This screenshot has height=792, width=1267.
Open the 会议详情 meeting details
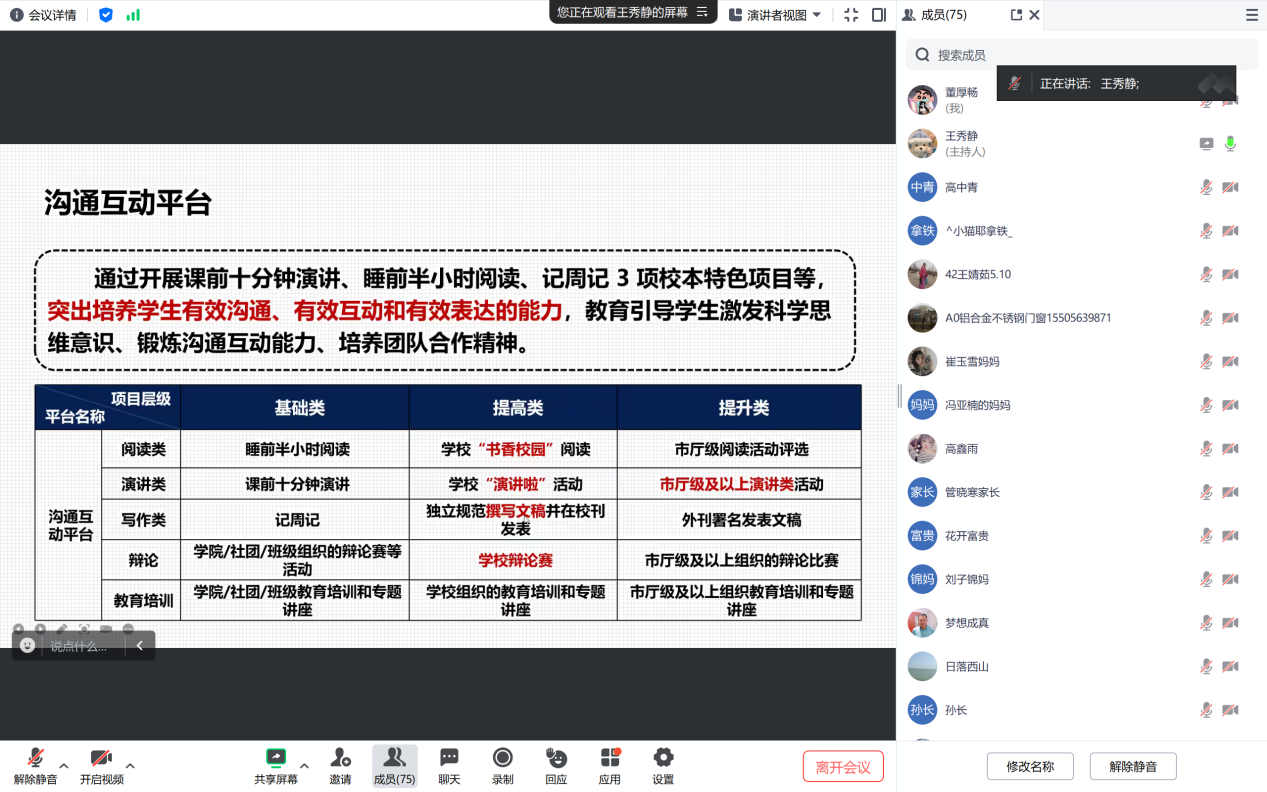click(44, 15)
